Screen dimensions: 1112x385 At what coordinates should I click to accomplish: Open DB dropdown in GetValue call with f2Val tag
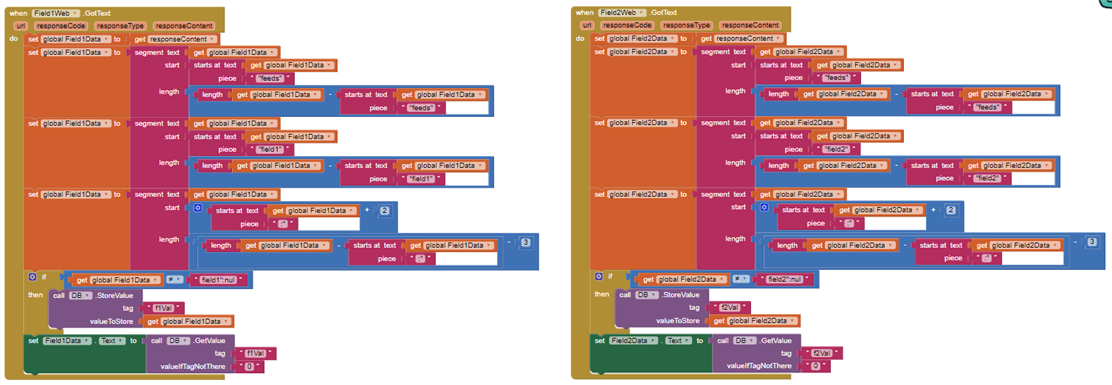(745, 341)
